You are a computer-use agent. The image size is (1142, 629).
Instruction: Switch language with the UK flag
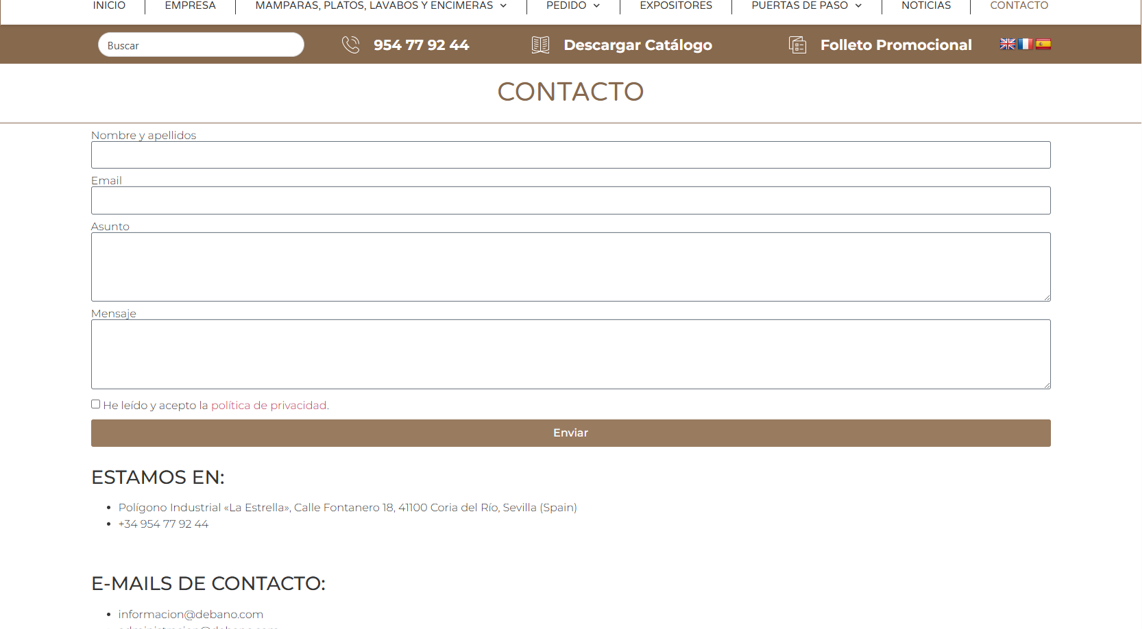[1008, 44]
